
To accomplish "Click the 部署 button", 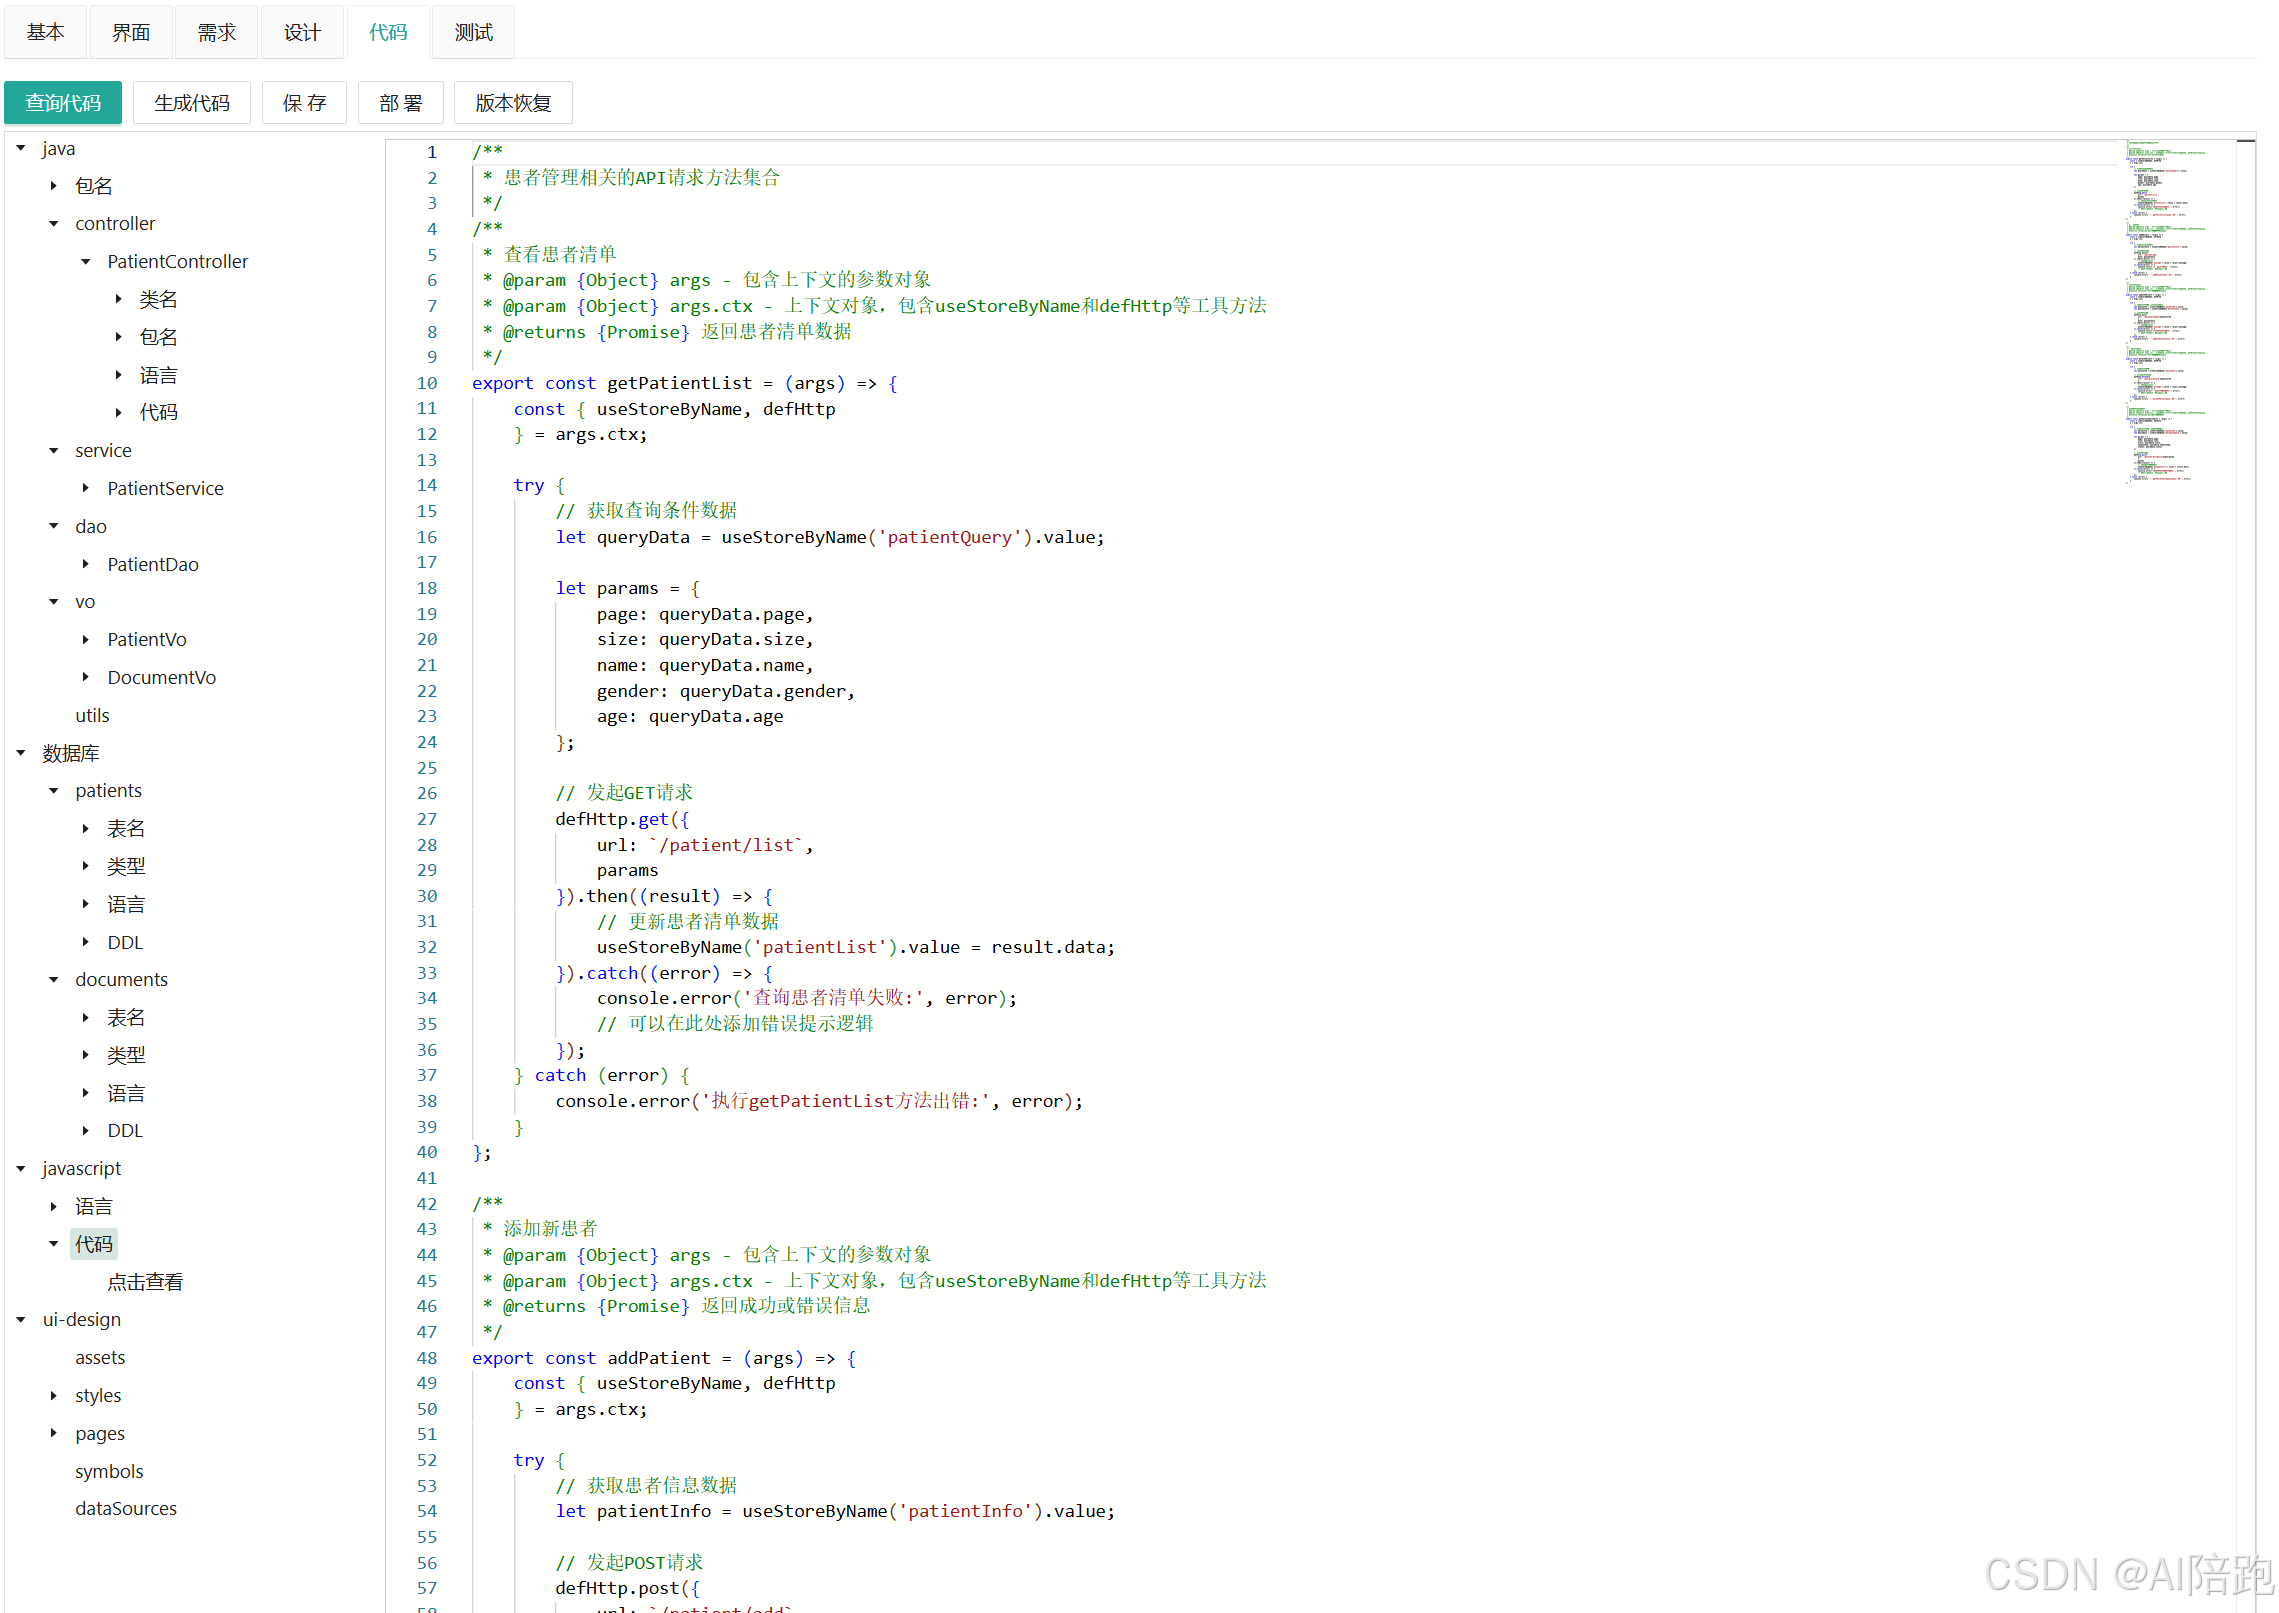I will (x=400, y=103).
